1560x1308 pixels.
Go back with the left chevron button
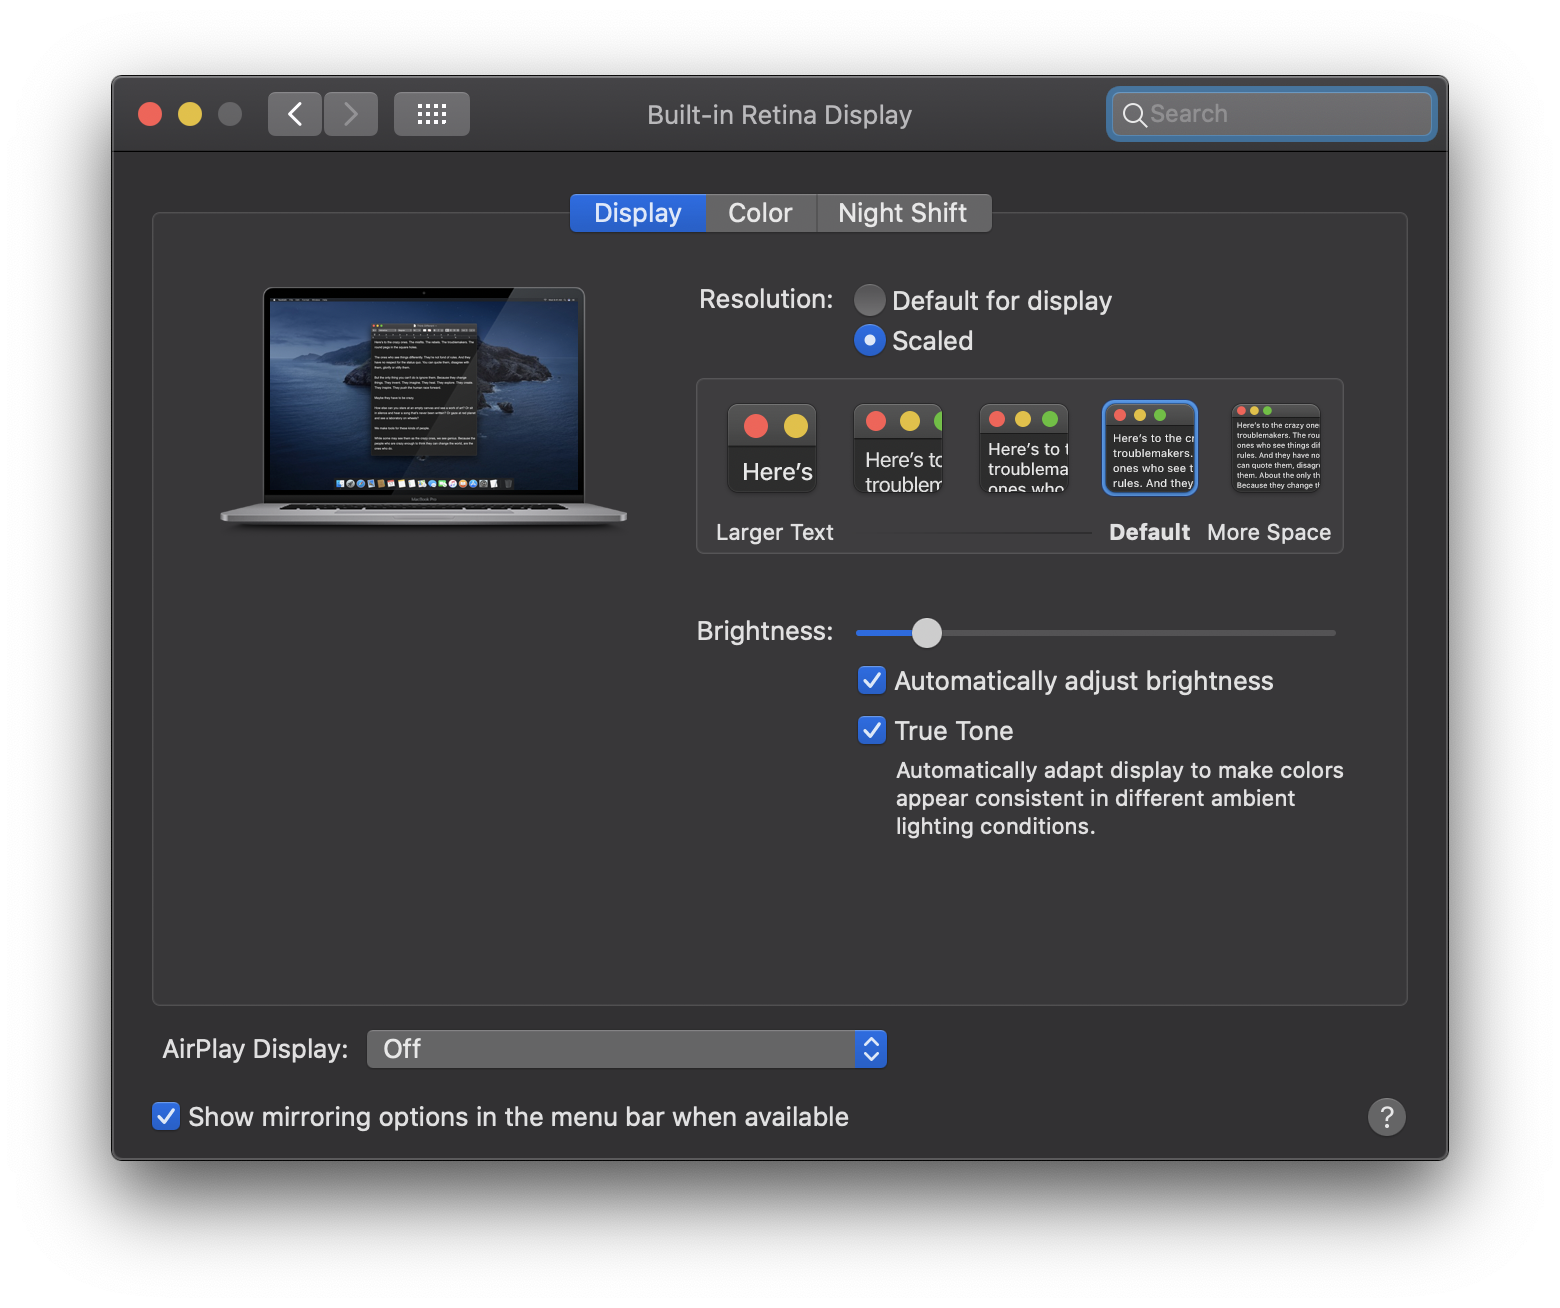pos(295,114)
